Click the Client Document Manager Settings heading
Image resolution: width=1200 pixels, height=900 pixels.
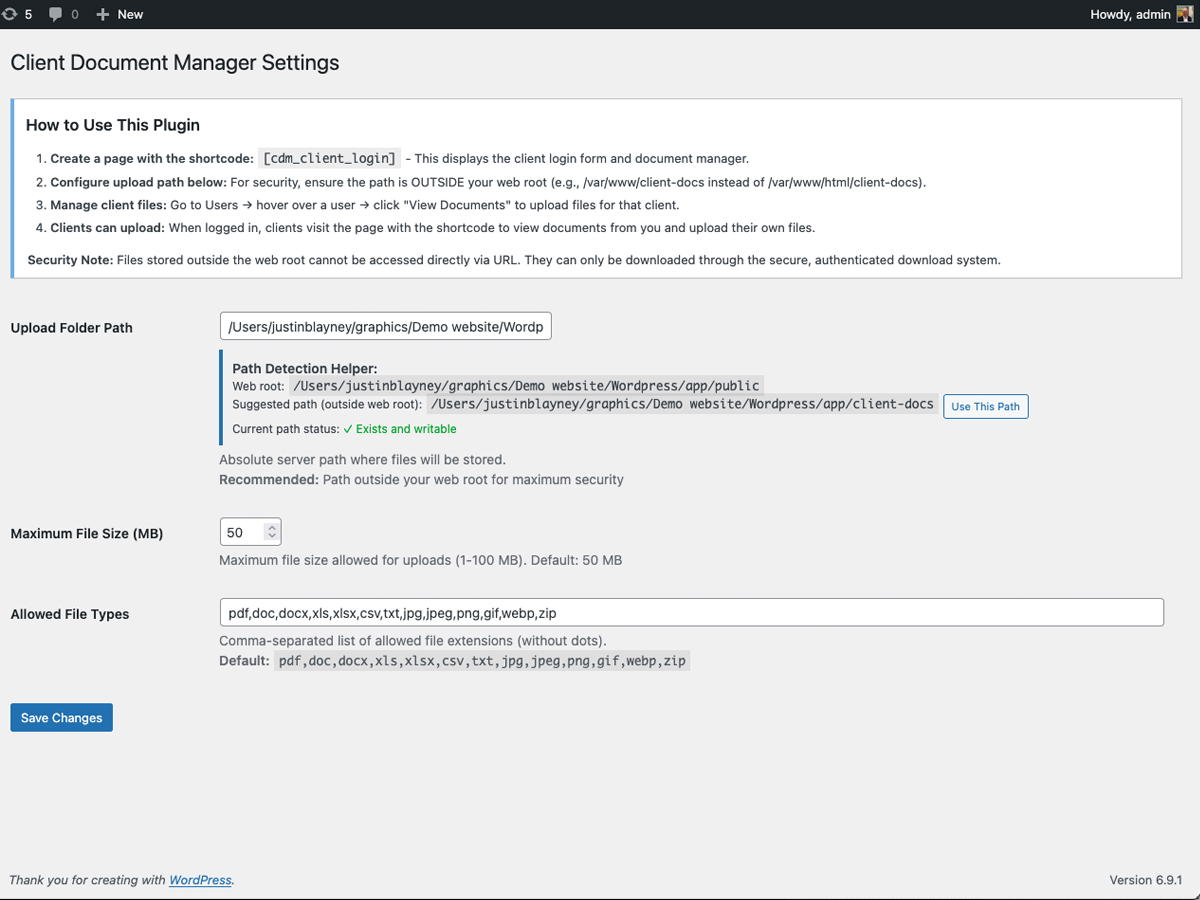click(174, 62)
